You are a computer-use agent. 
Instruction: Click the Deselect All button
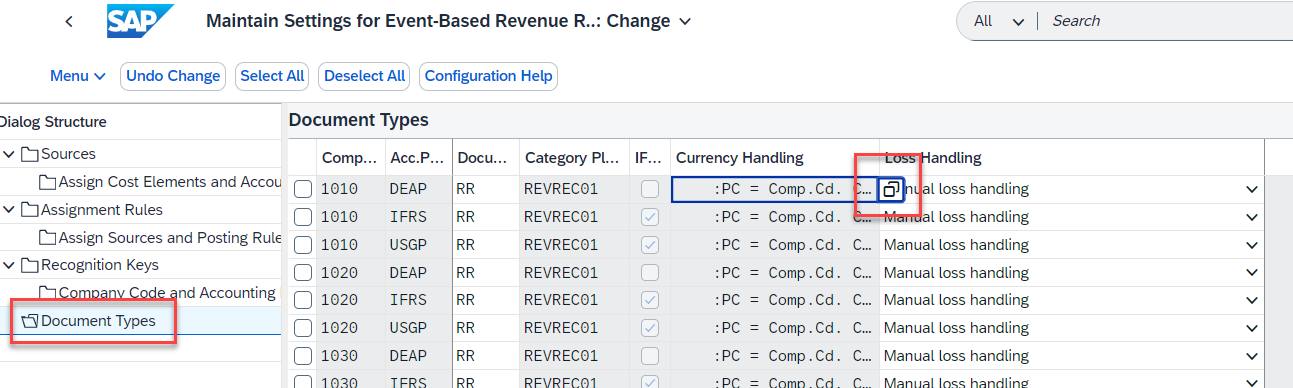click(x=364, y=76)
